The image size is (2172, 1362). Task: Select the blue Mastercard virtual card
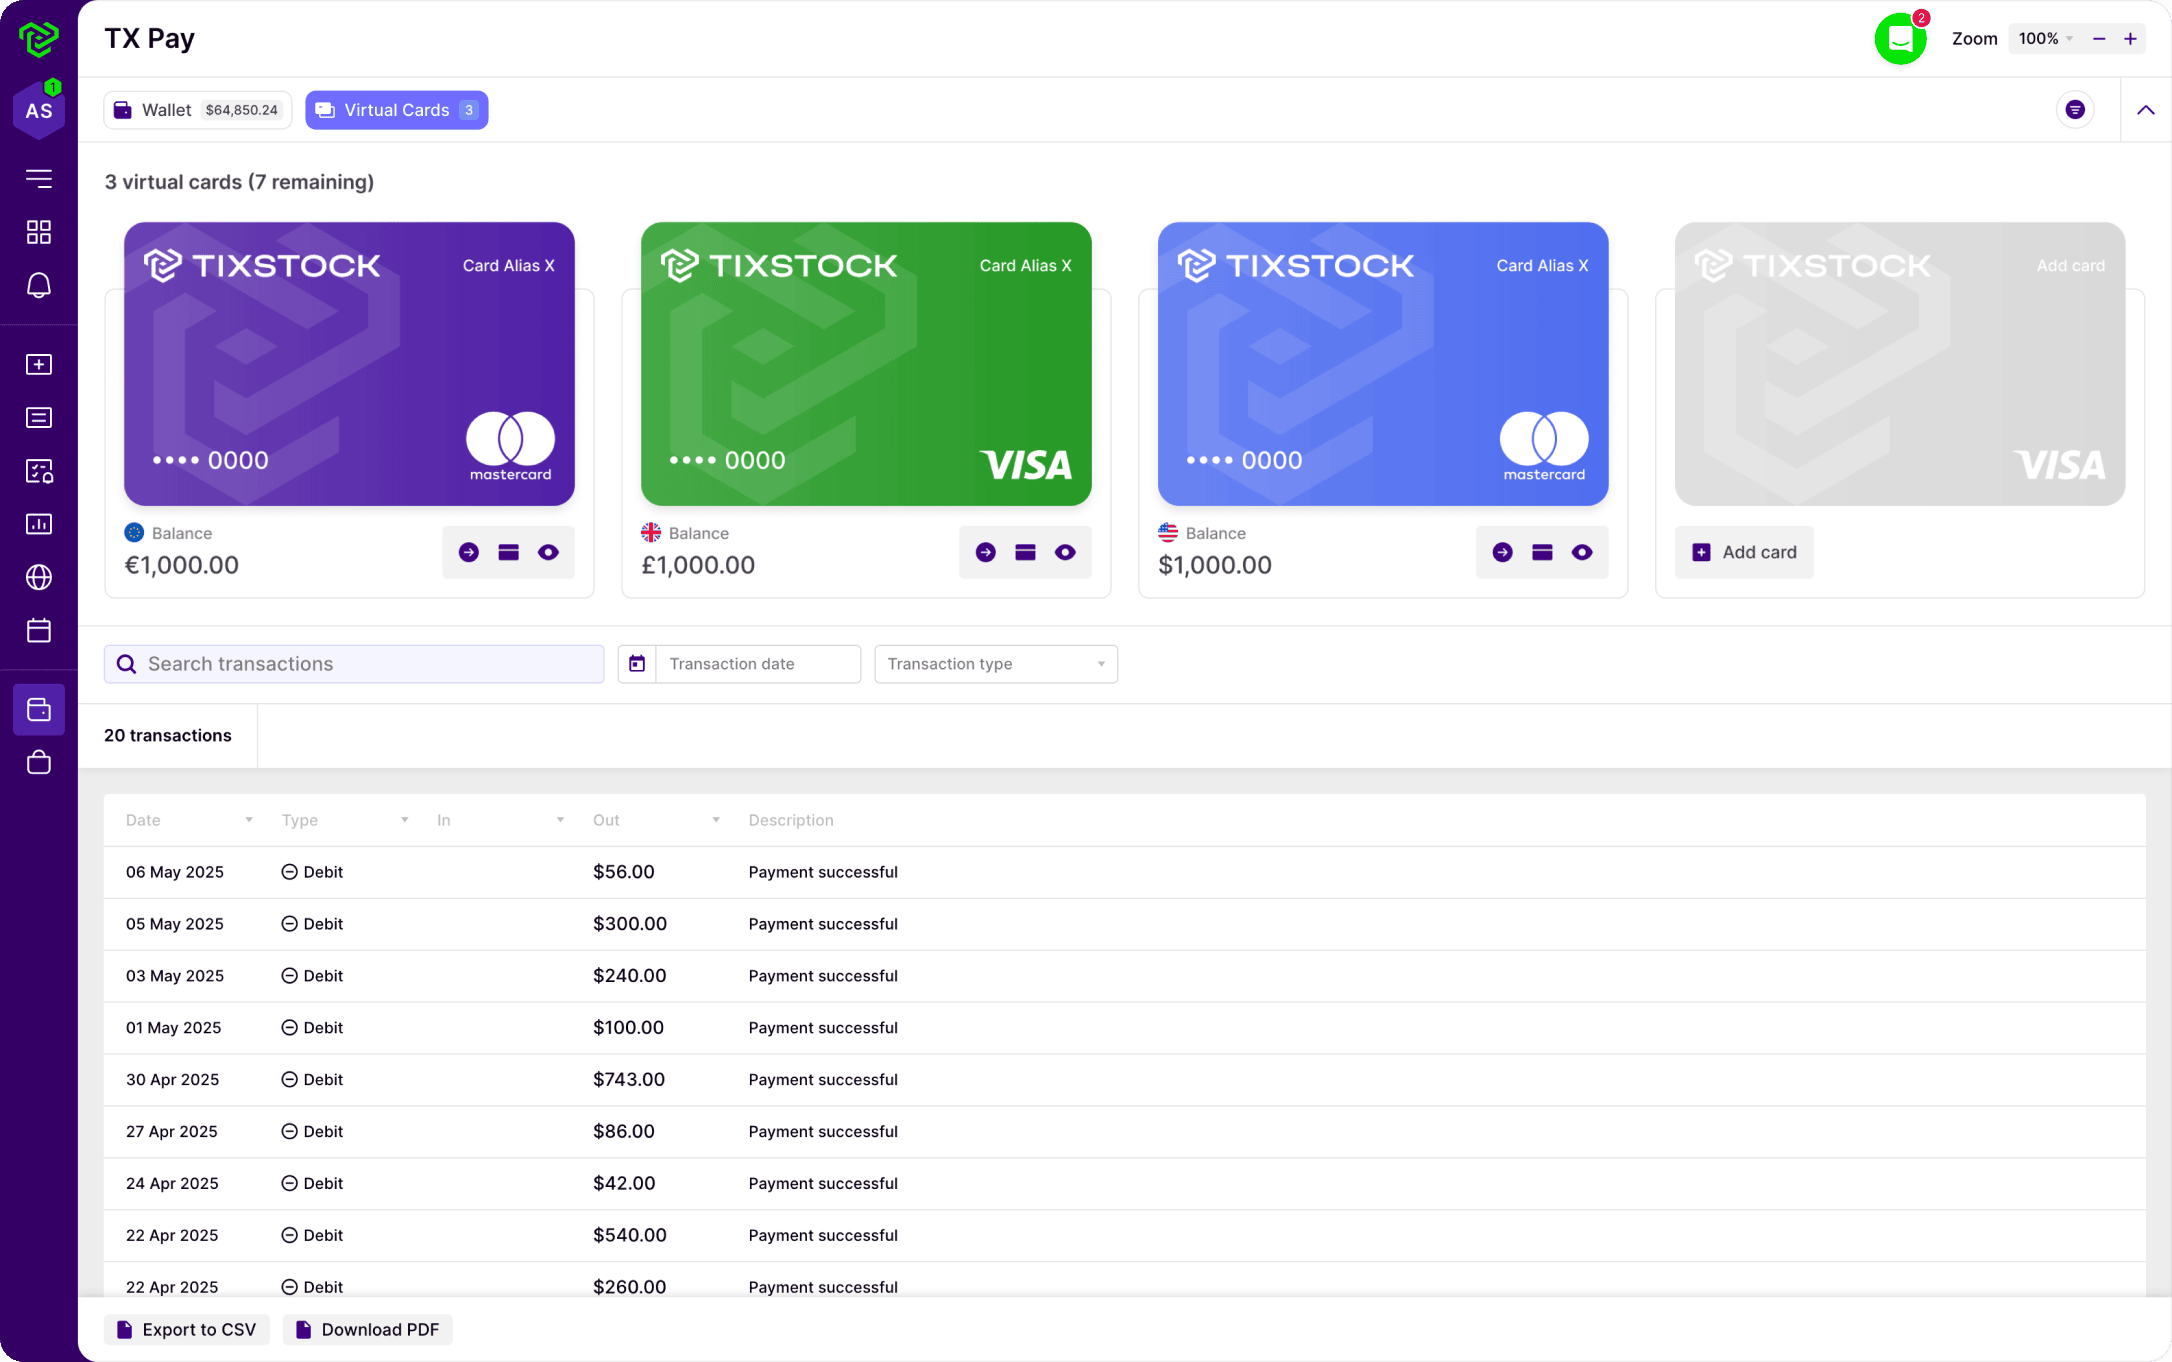pos(1383,364)
